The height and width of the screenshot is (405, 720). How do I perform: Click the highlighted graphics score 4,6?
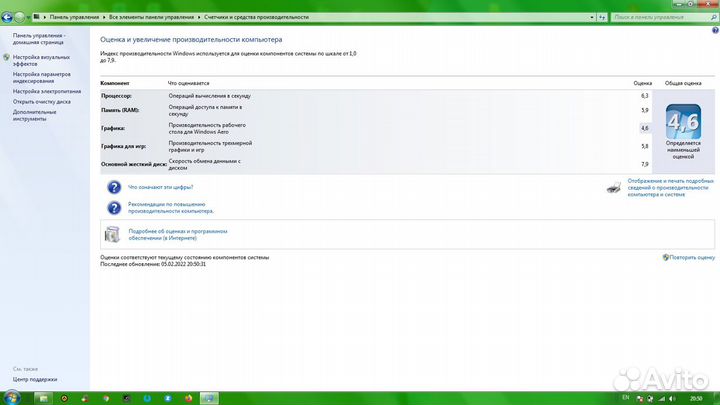pyautogui.click(x=645, y=128)
